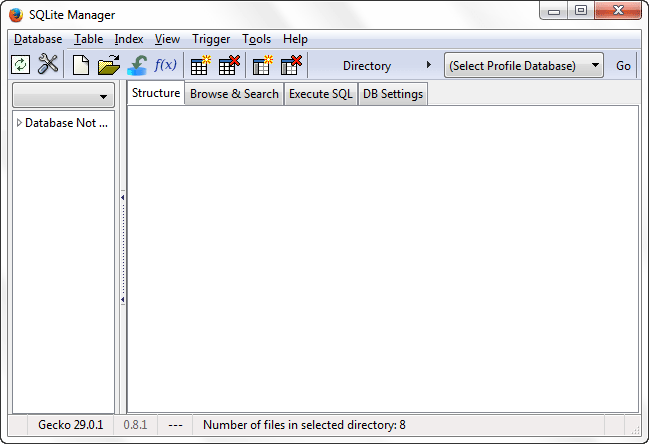Switch to the Structure tab

click(x=156, y=93)
